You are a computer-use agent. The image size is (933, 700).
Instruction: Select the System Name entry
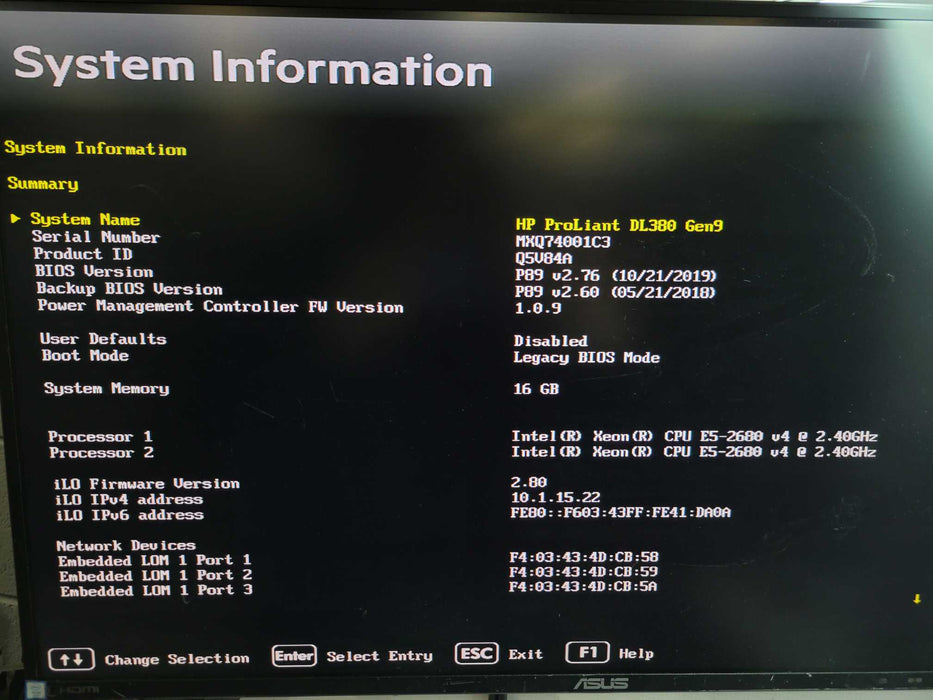[x=85, y=219]
